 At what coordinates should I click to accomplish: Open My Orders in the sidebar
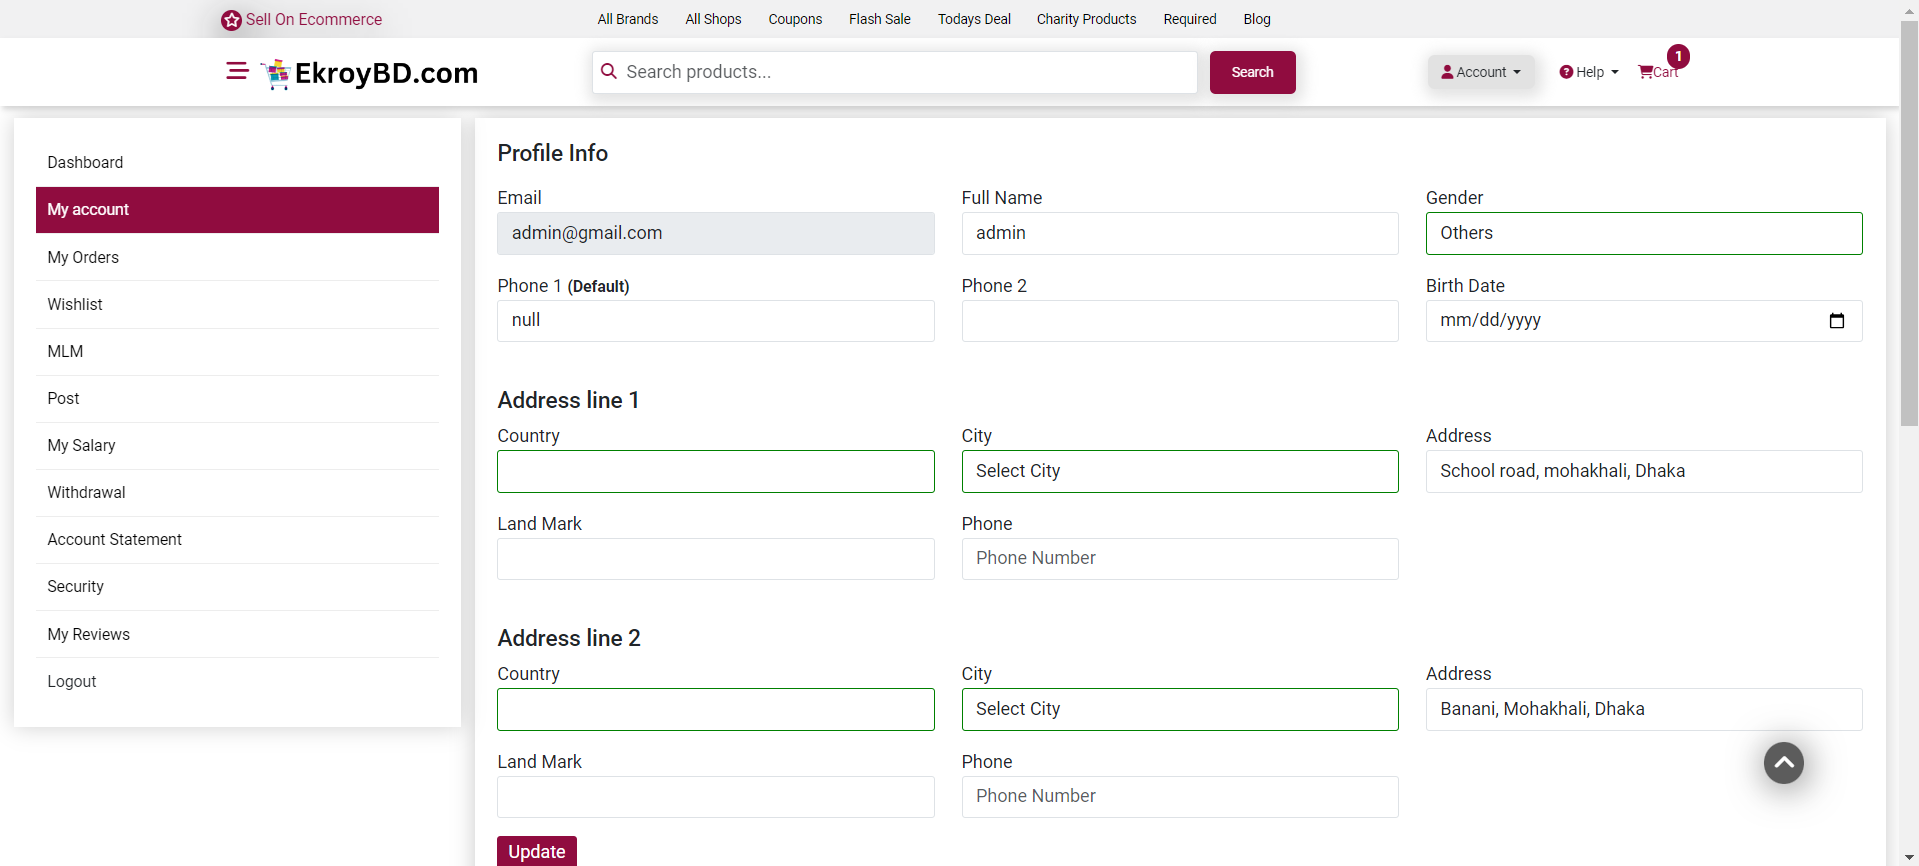83,257
